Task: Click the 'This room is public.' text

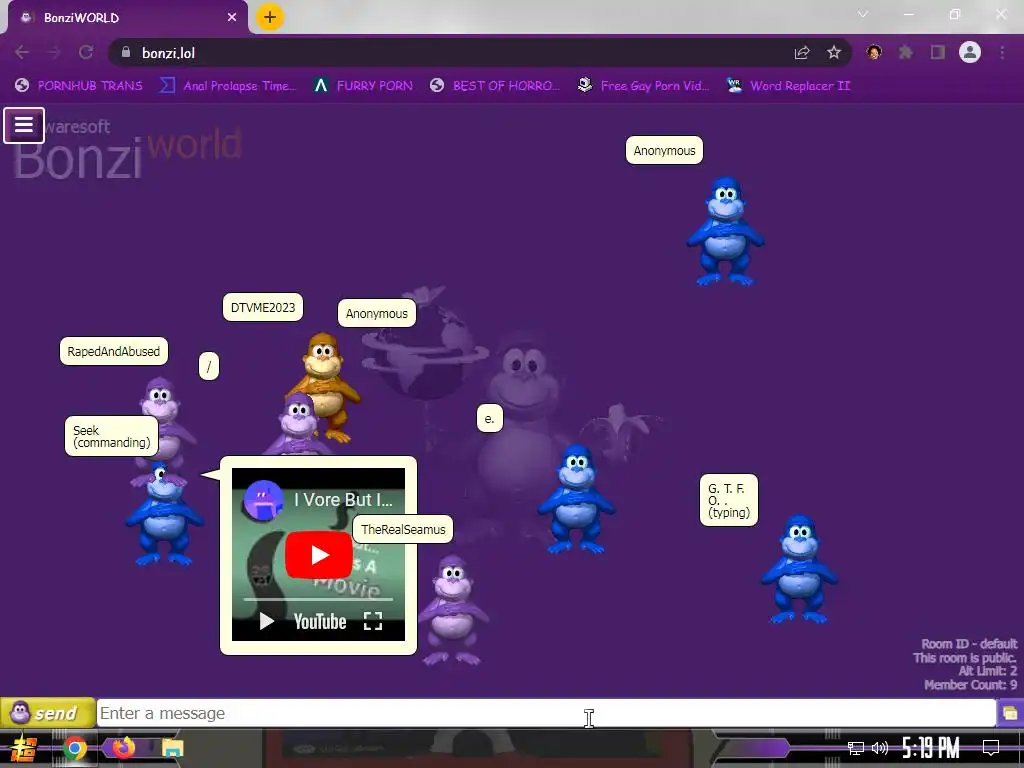Action: click(x=965, y=658)
